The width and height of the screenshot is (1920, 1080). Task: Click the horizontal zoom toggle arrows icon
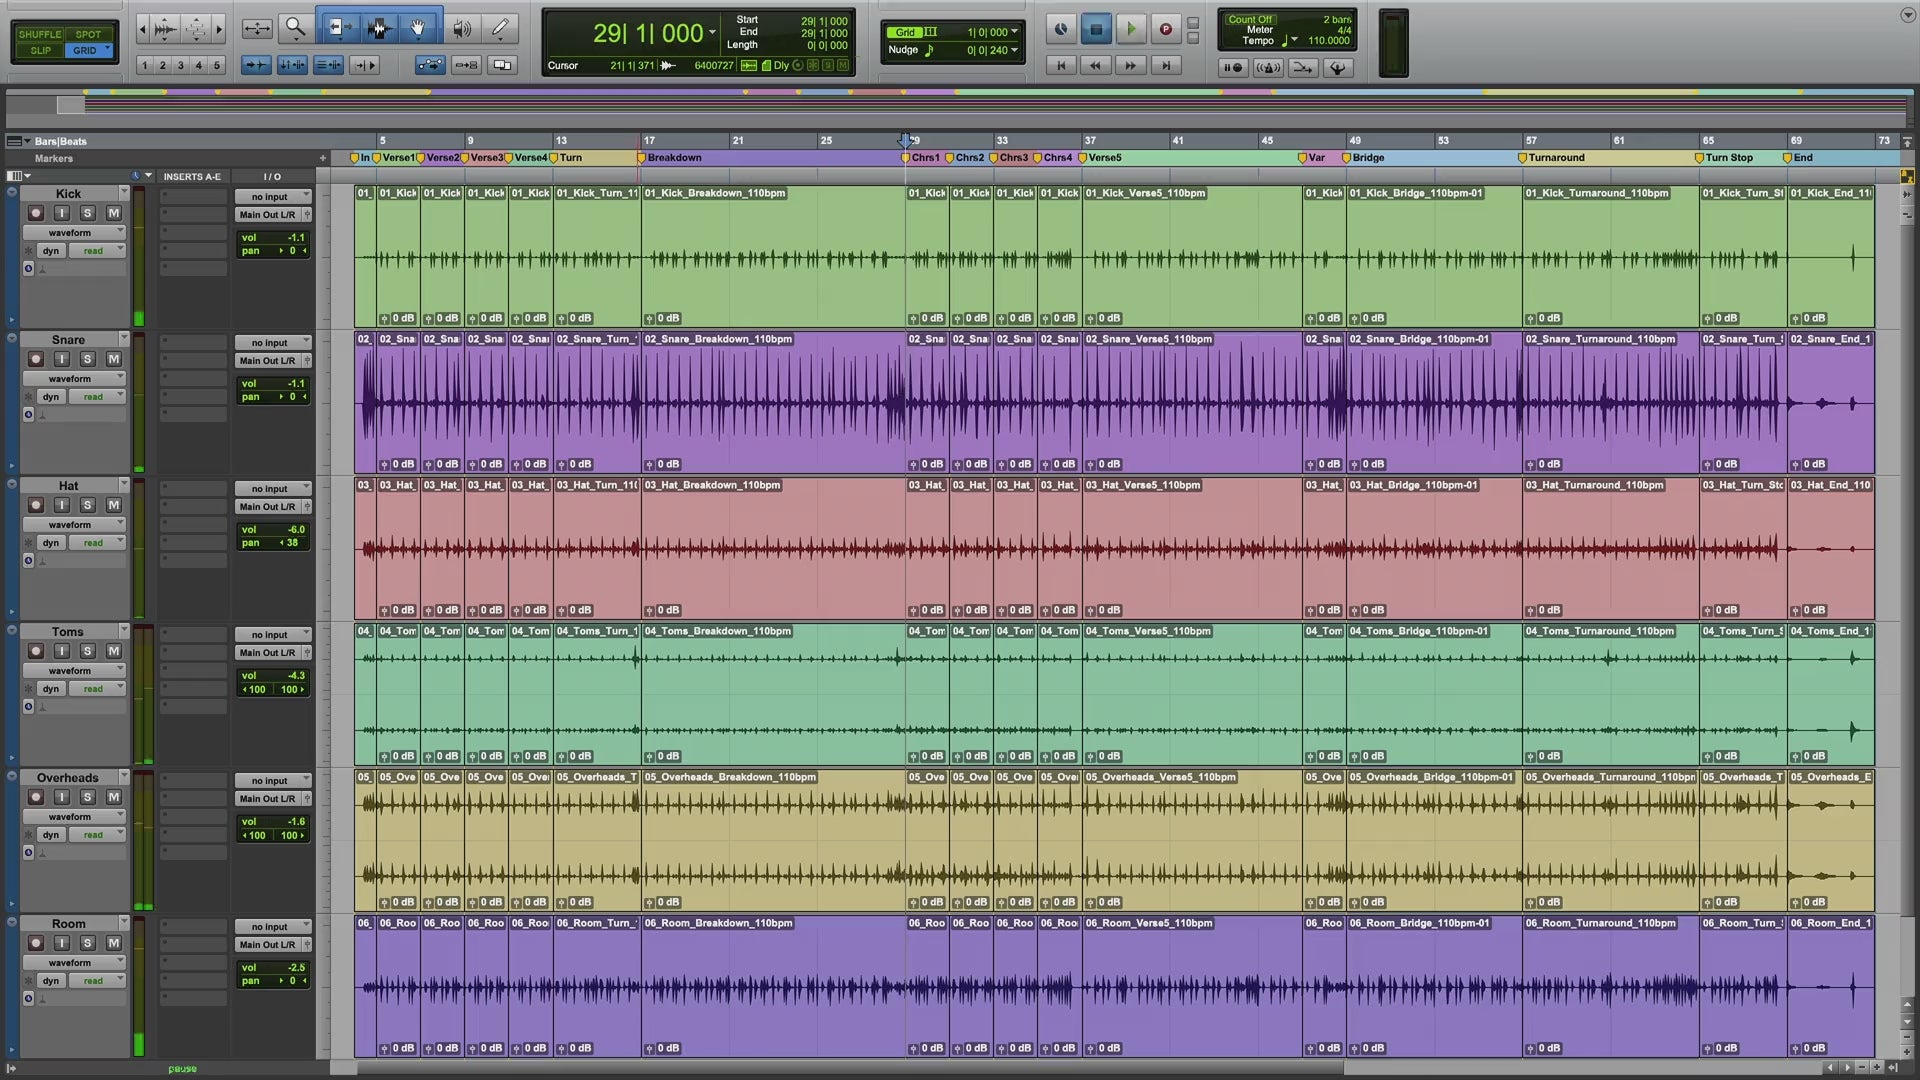point(256,28)
